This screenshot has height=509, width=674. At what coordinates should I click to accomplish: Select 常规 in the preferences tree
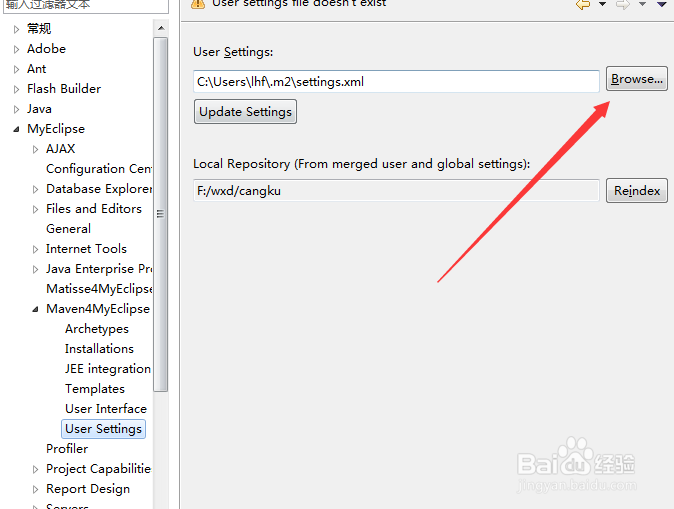coord(39,29)
